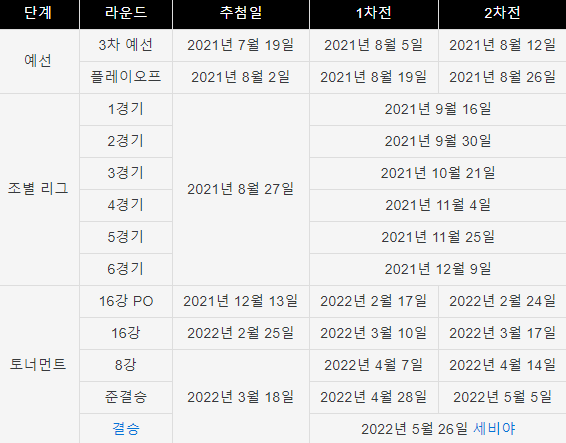Click the 3경기 round cell

(126, 173)
